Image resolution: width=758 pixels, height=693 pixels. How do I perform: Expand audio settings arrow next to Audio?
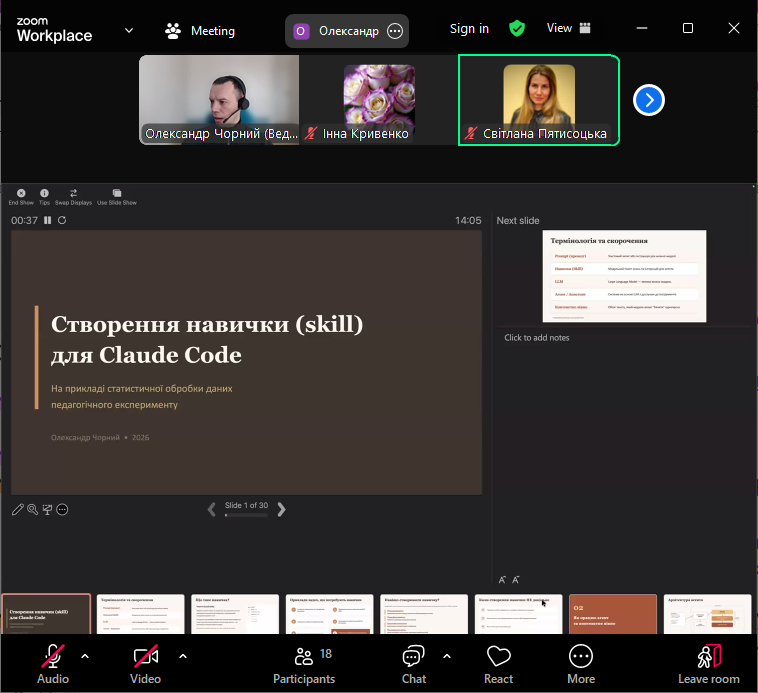pyautogui.click(x=85, y=656)
